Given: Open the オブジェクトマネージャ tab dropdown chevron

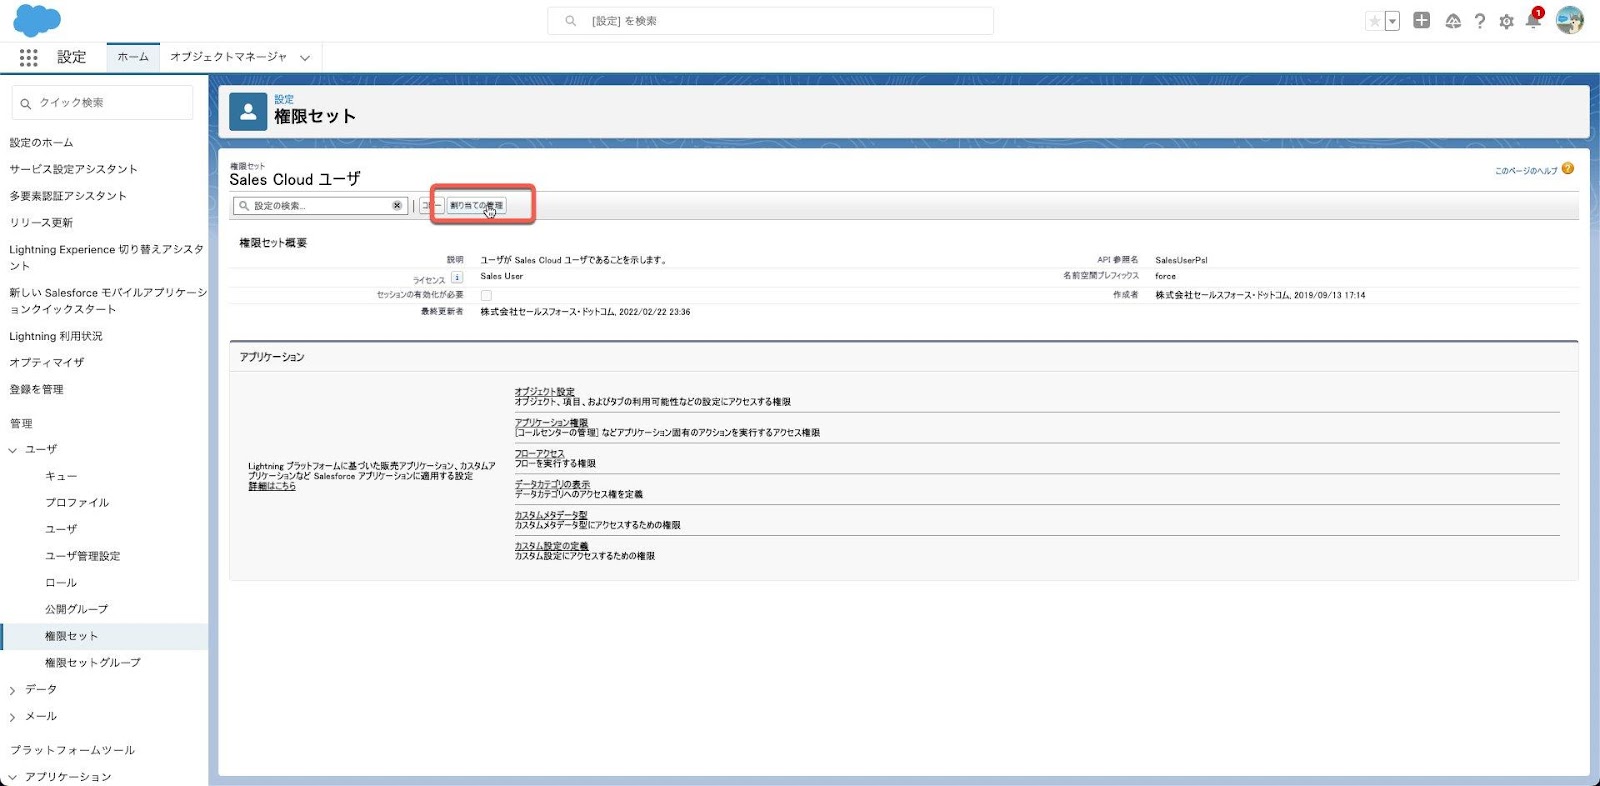Looking at the screenshot, I should tap(305, 58).
